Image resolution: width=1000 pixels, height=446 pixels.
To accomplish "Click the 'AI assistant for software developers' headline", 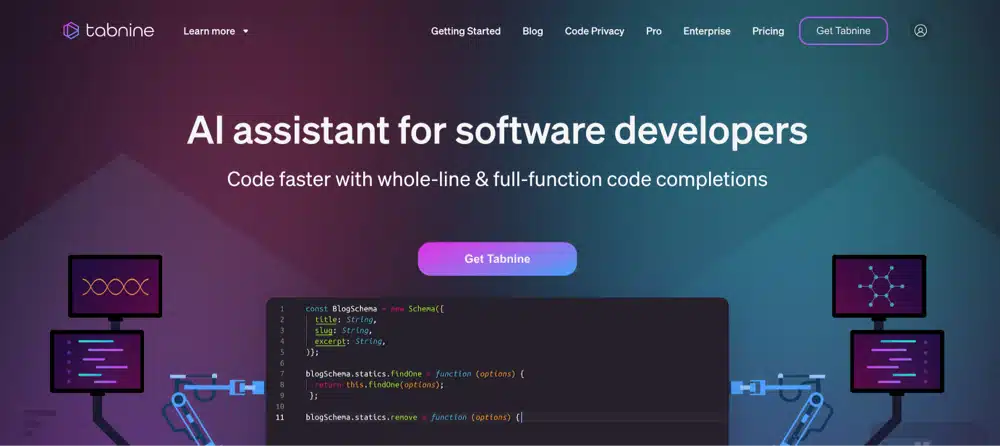I will pos(497,131).
